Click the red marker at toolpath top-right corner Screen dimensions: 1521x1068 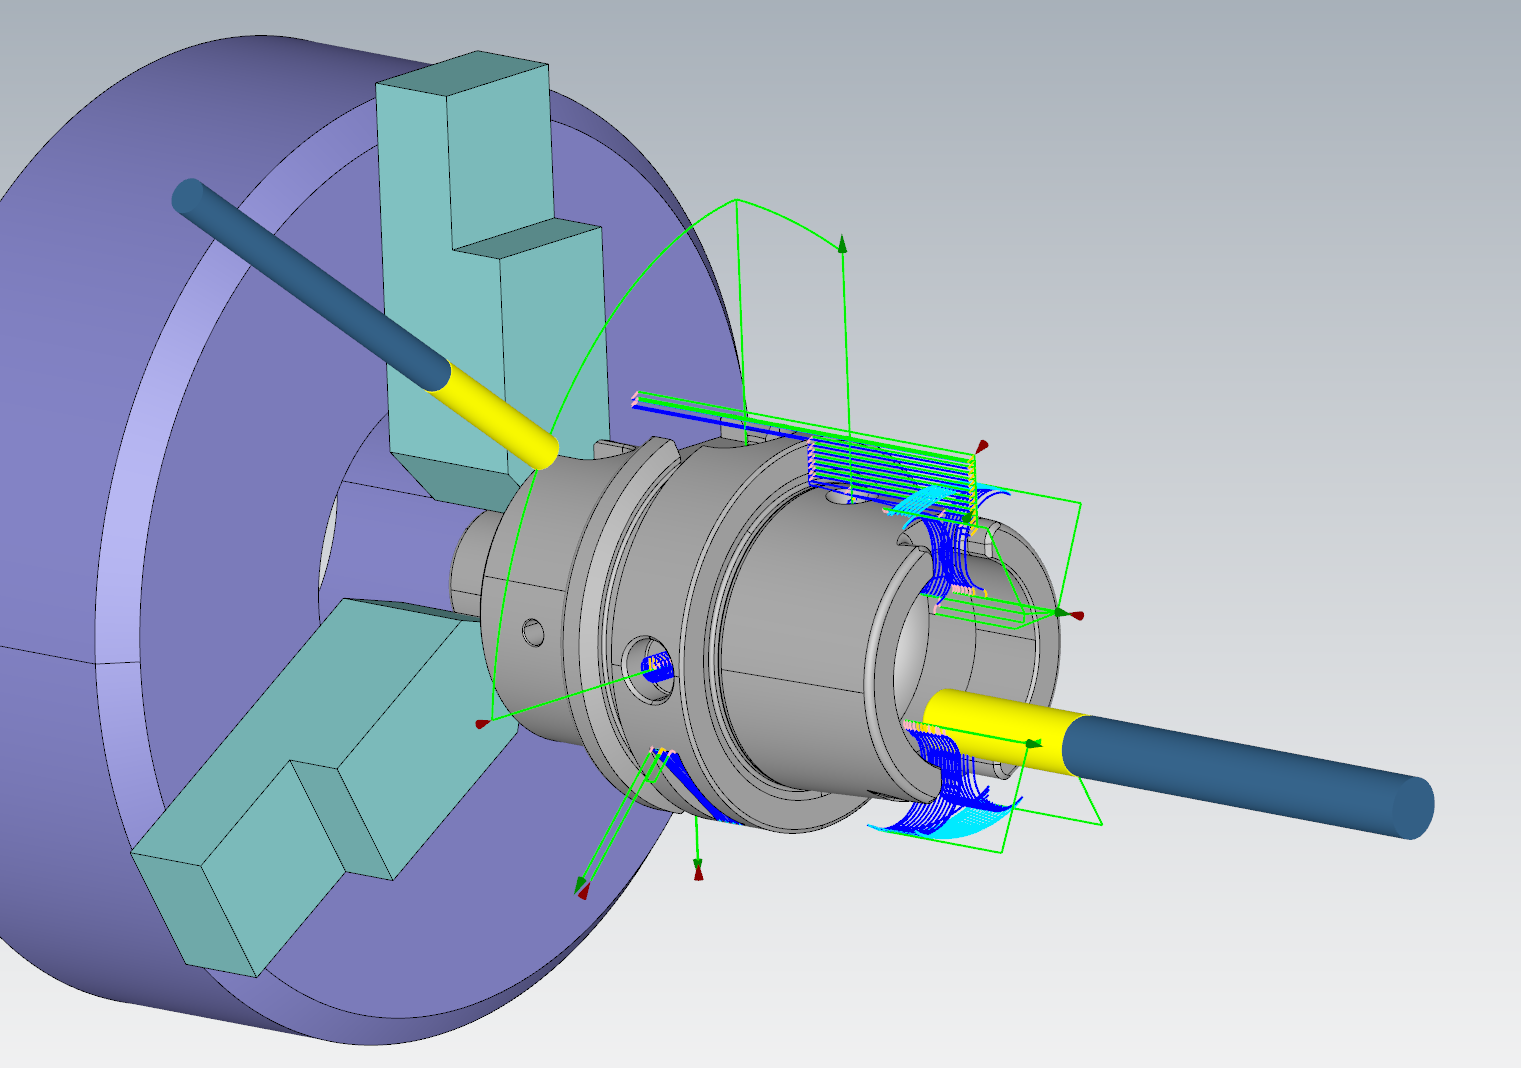point(983,445)
